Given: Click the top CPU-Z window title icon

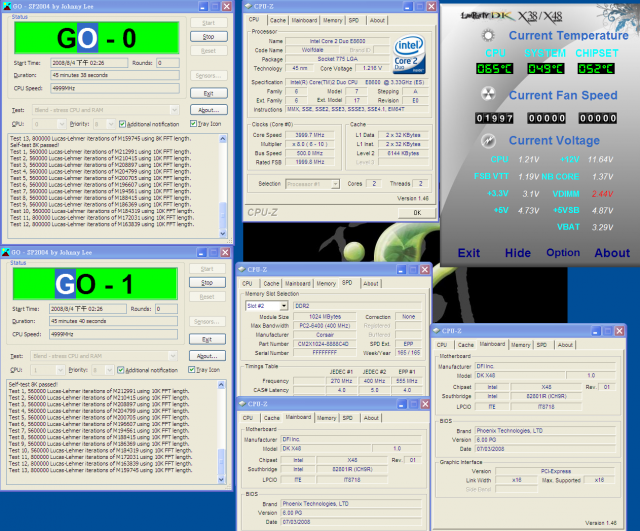Looking at the screenshot, I should (x=249, y=6).
